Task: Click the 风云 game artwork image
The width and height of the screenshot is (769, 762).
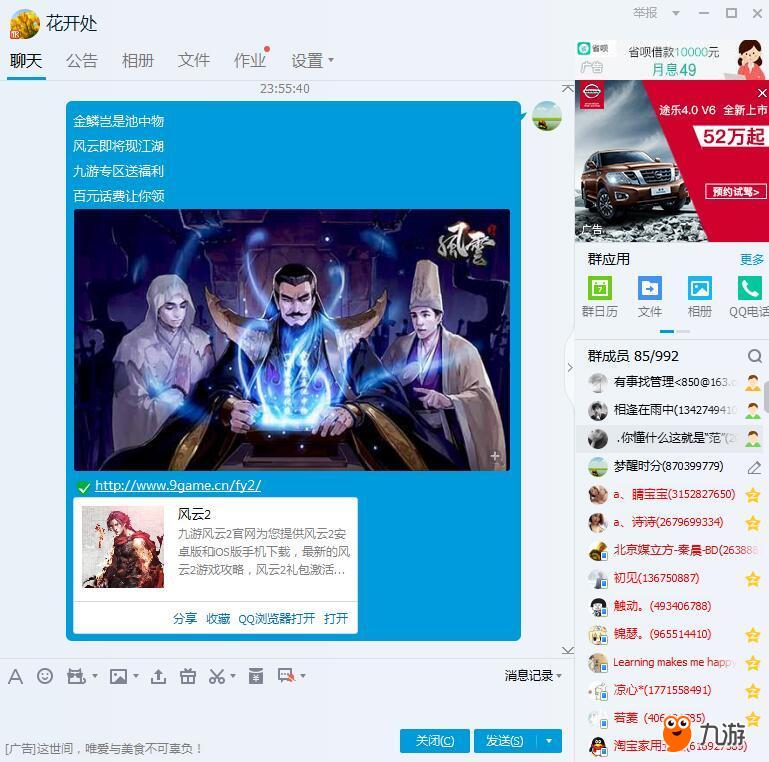Action: pos(292,340)
